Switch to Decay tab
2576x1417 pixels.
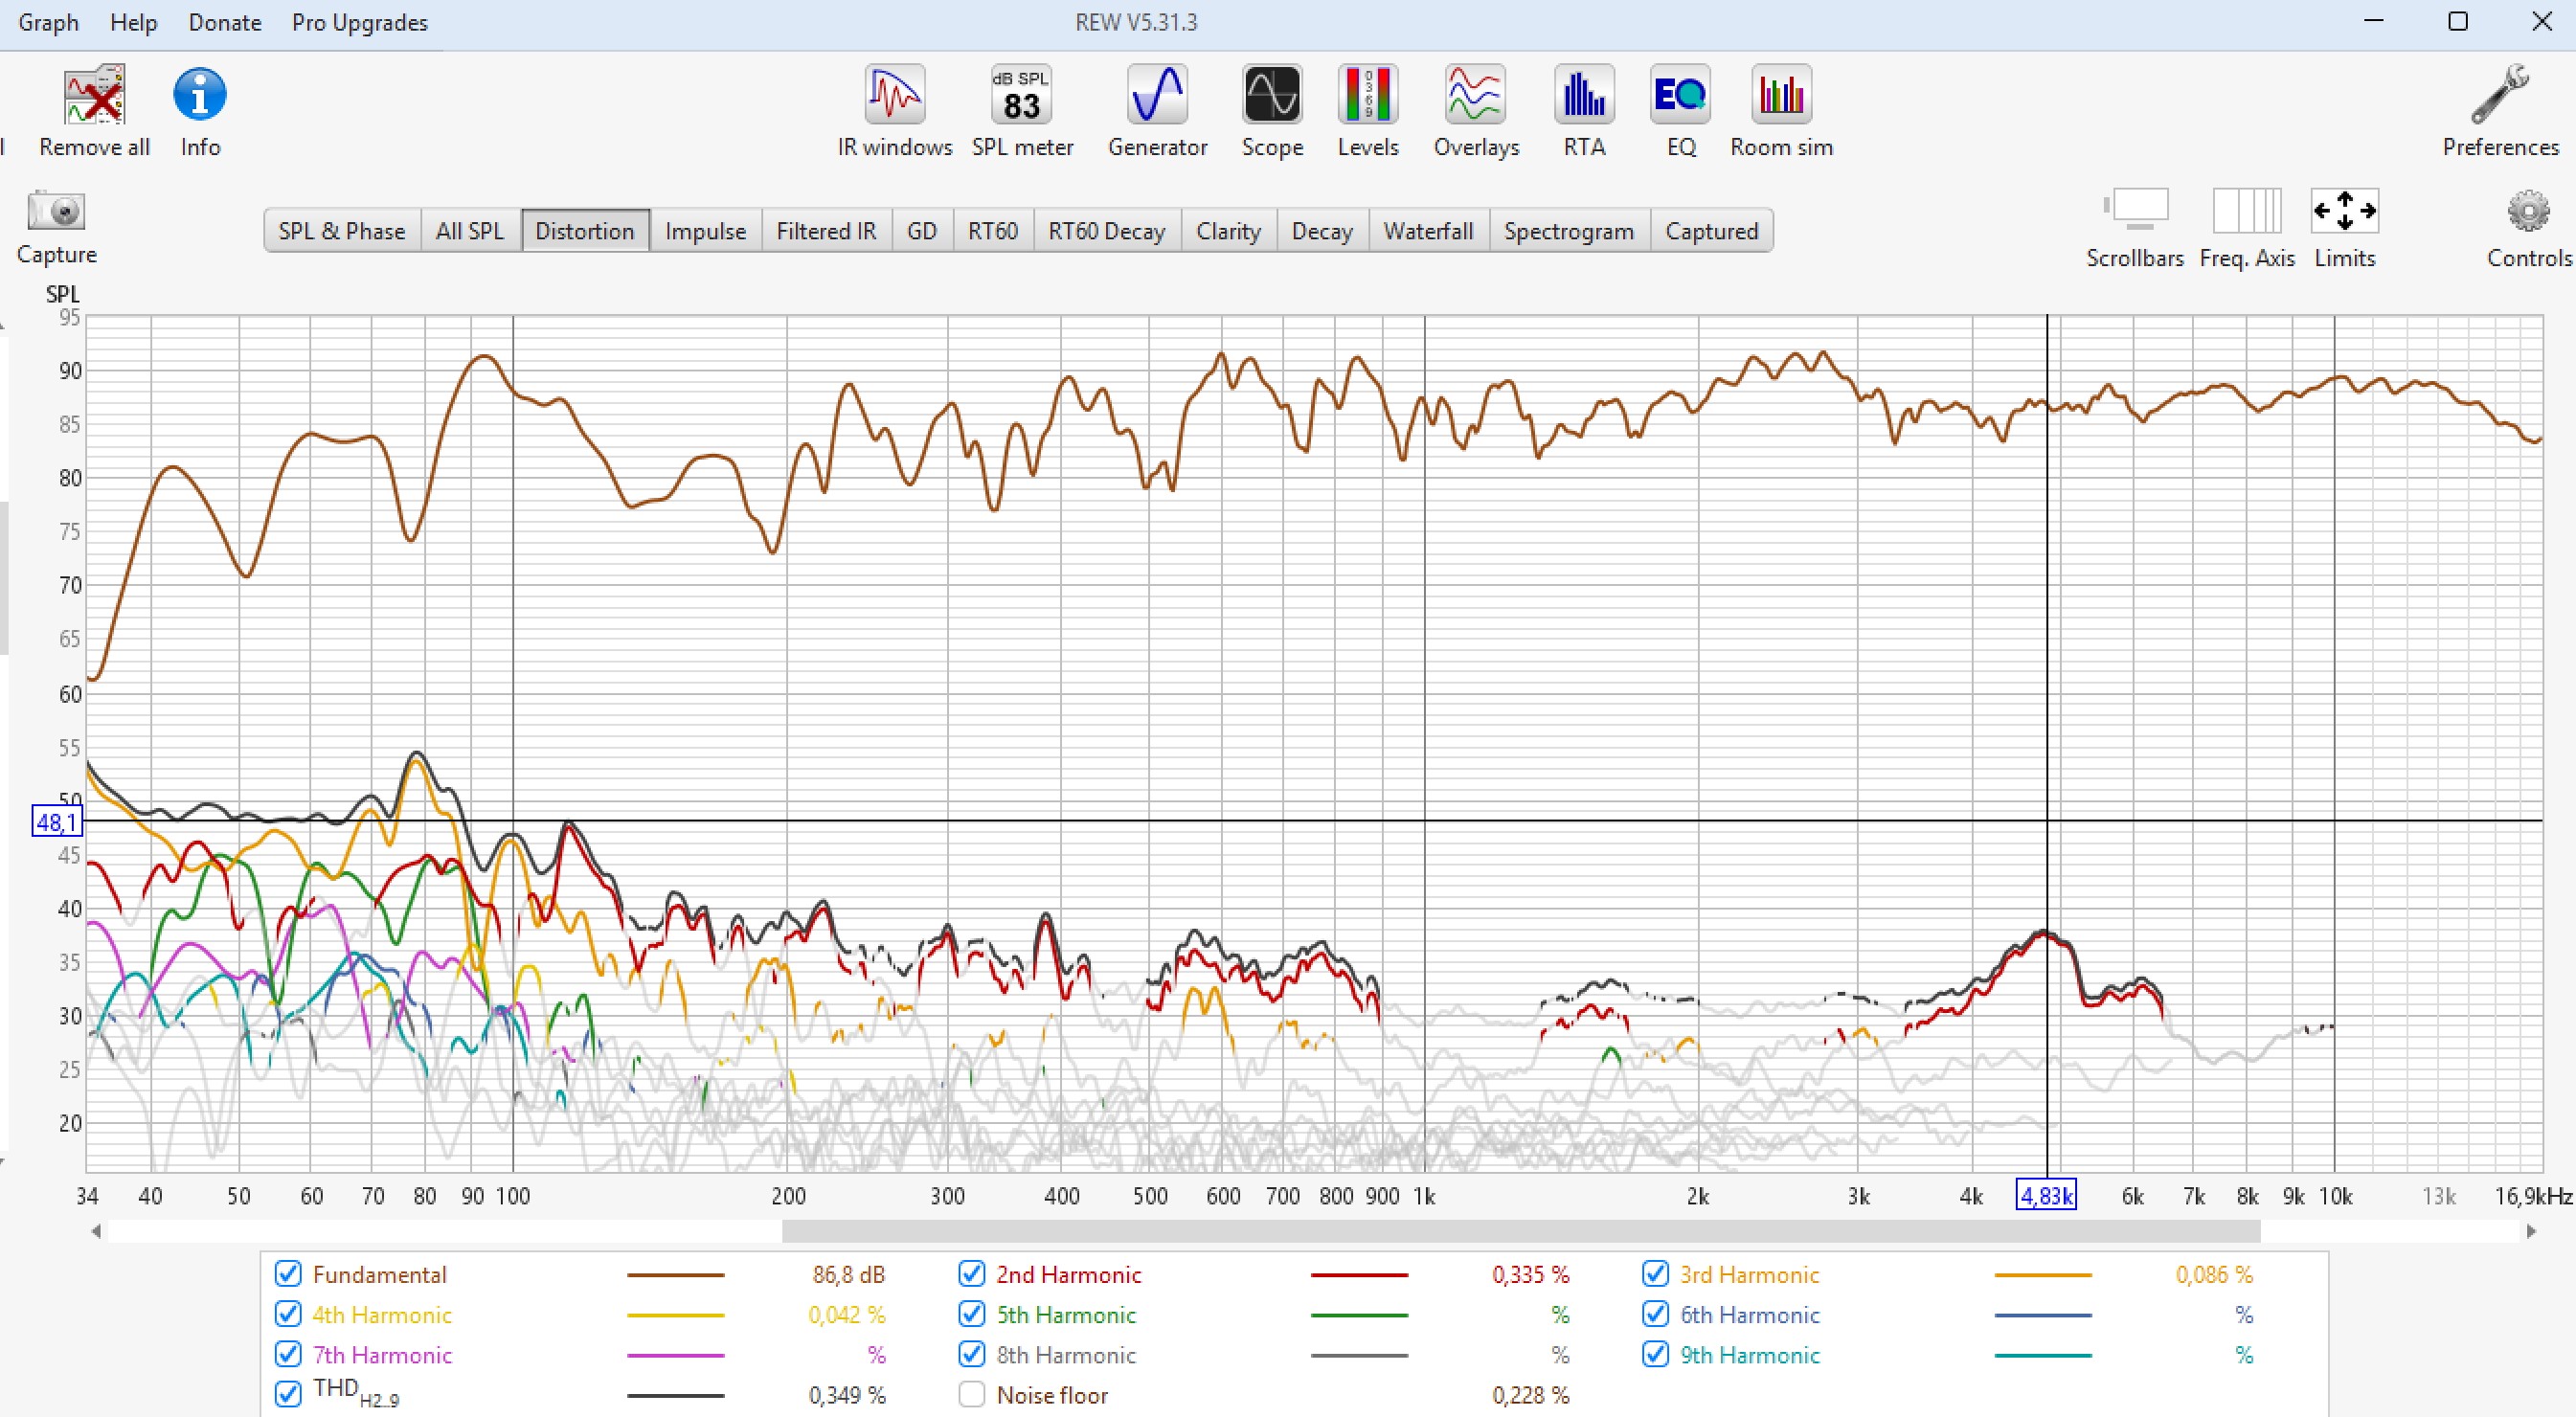(x=1322, y=231)
